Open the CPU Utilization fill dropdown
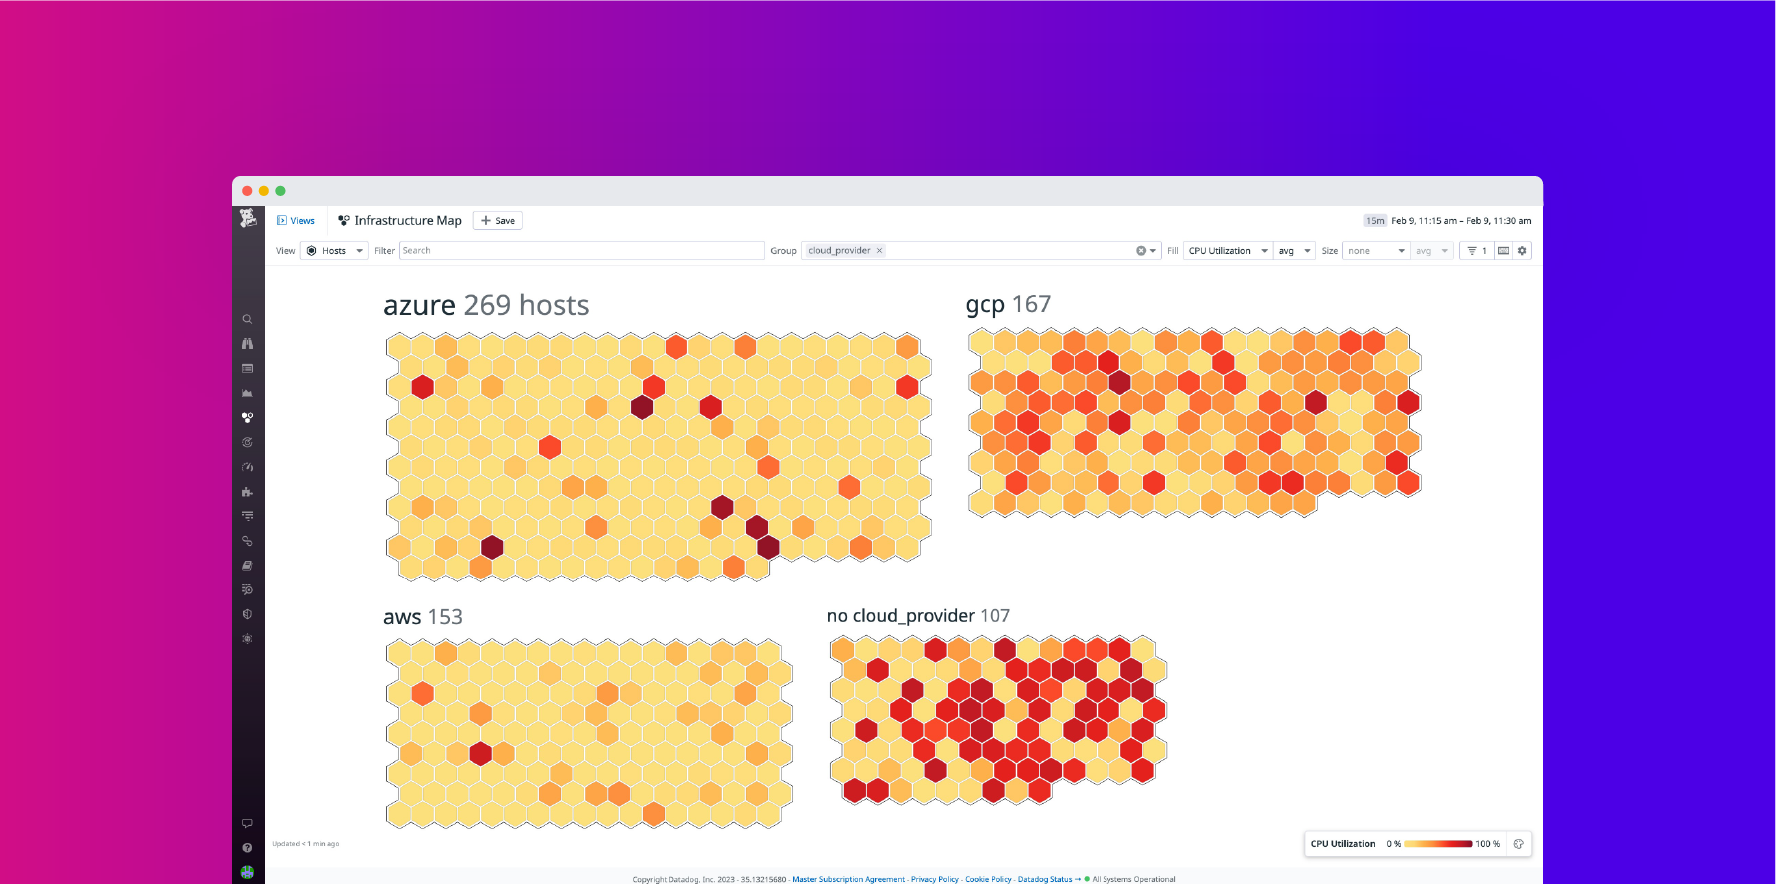The width and height of the screenshot is (1776, 884). pyautogui.click(x=1227, y=251)
